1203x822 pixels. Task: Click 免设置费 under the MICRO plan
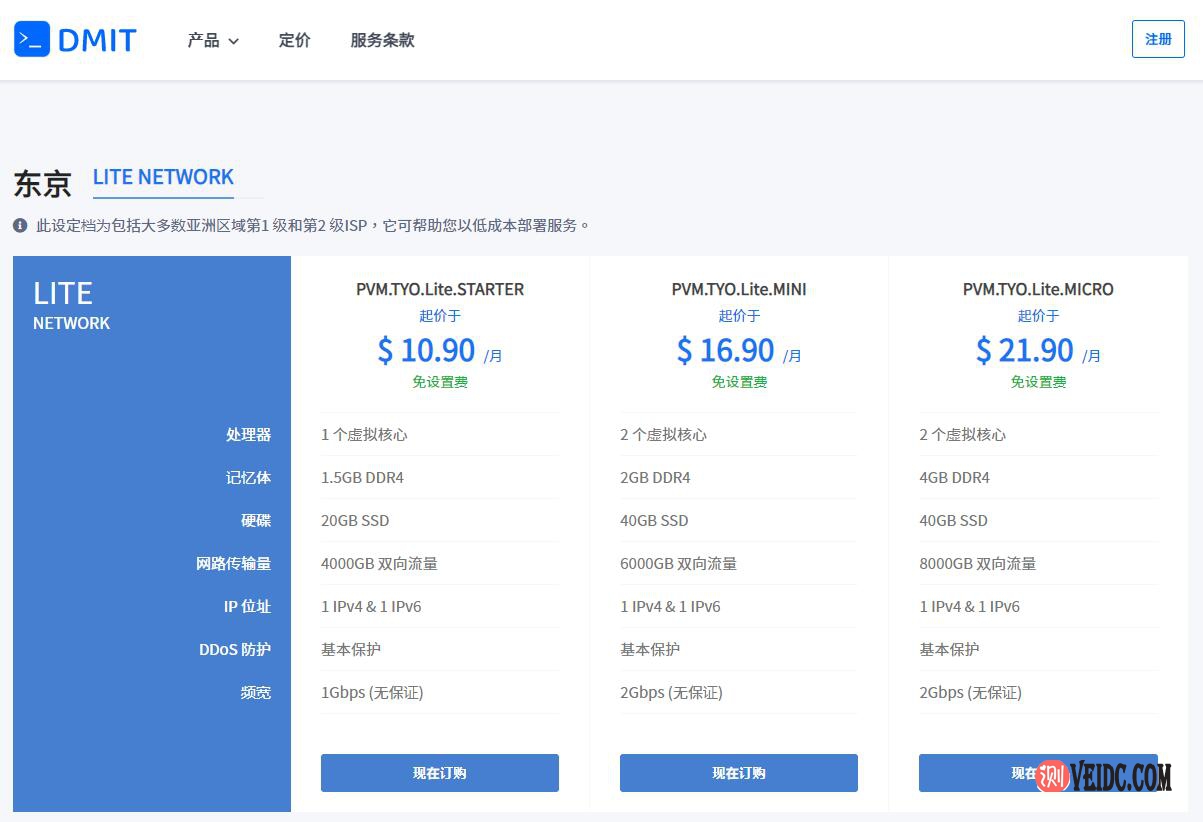click(1038, 381)
